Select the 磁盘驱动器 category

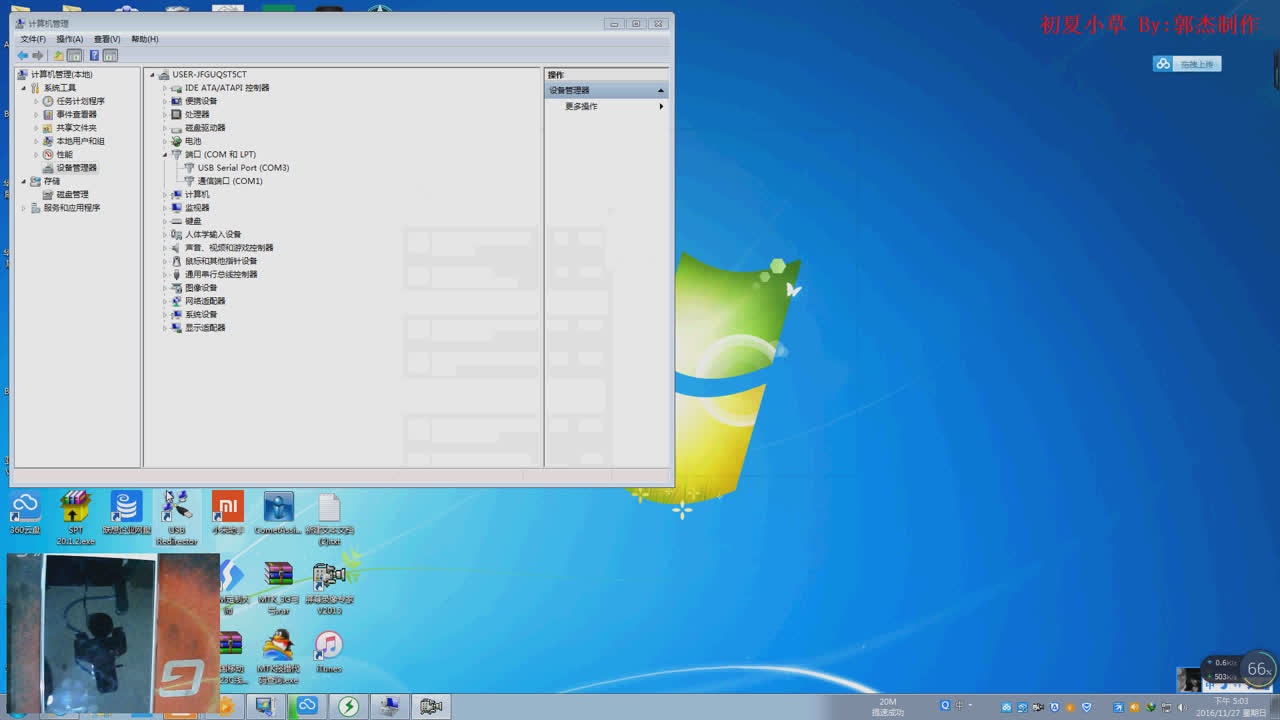coord(205,128)
